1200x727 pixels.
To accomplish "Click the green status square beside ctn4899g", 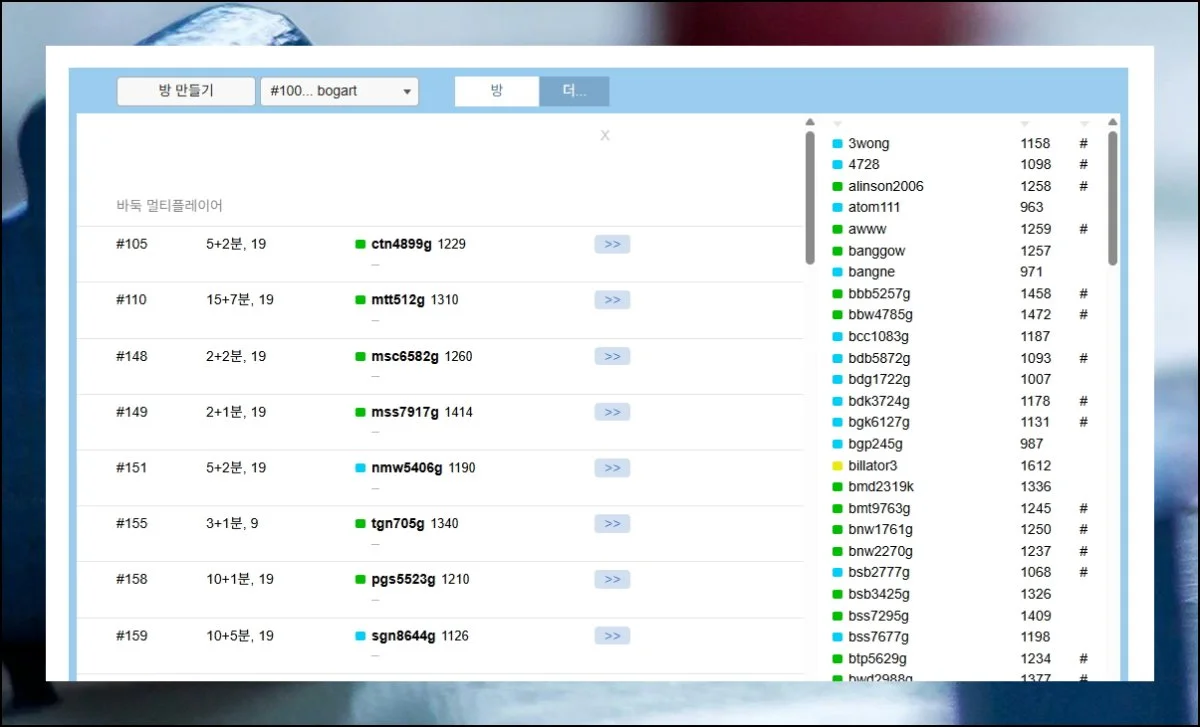I will 360,244.
